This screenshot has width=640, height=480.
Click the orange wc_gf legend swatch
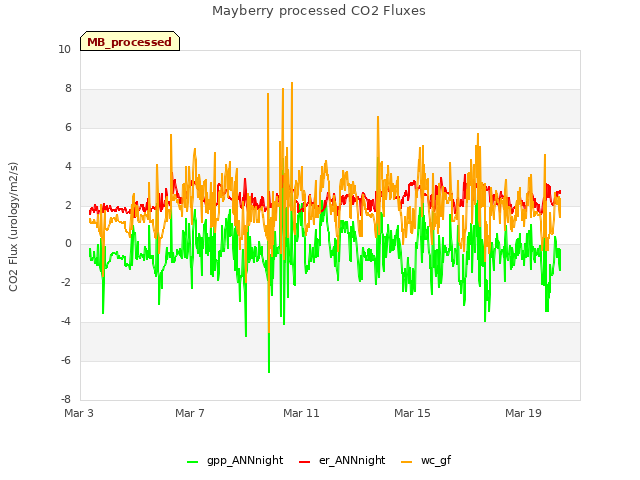click(407, 462)
